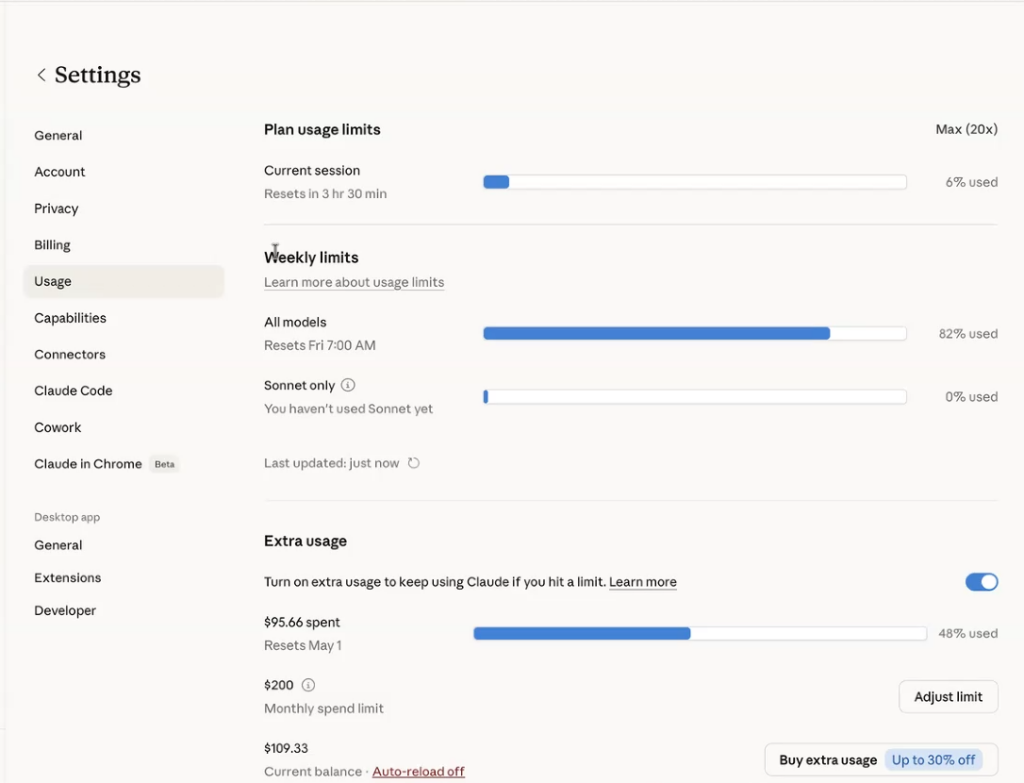
Task: Click the All models weekly usage bar
Action: tap(694, 334)
